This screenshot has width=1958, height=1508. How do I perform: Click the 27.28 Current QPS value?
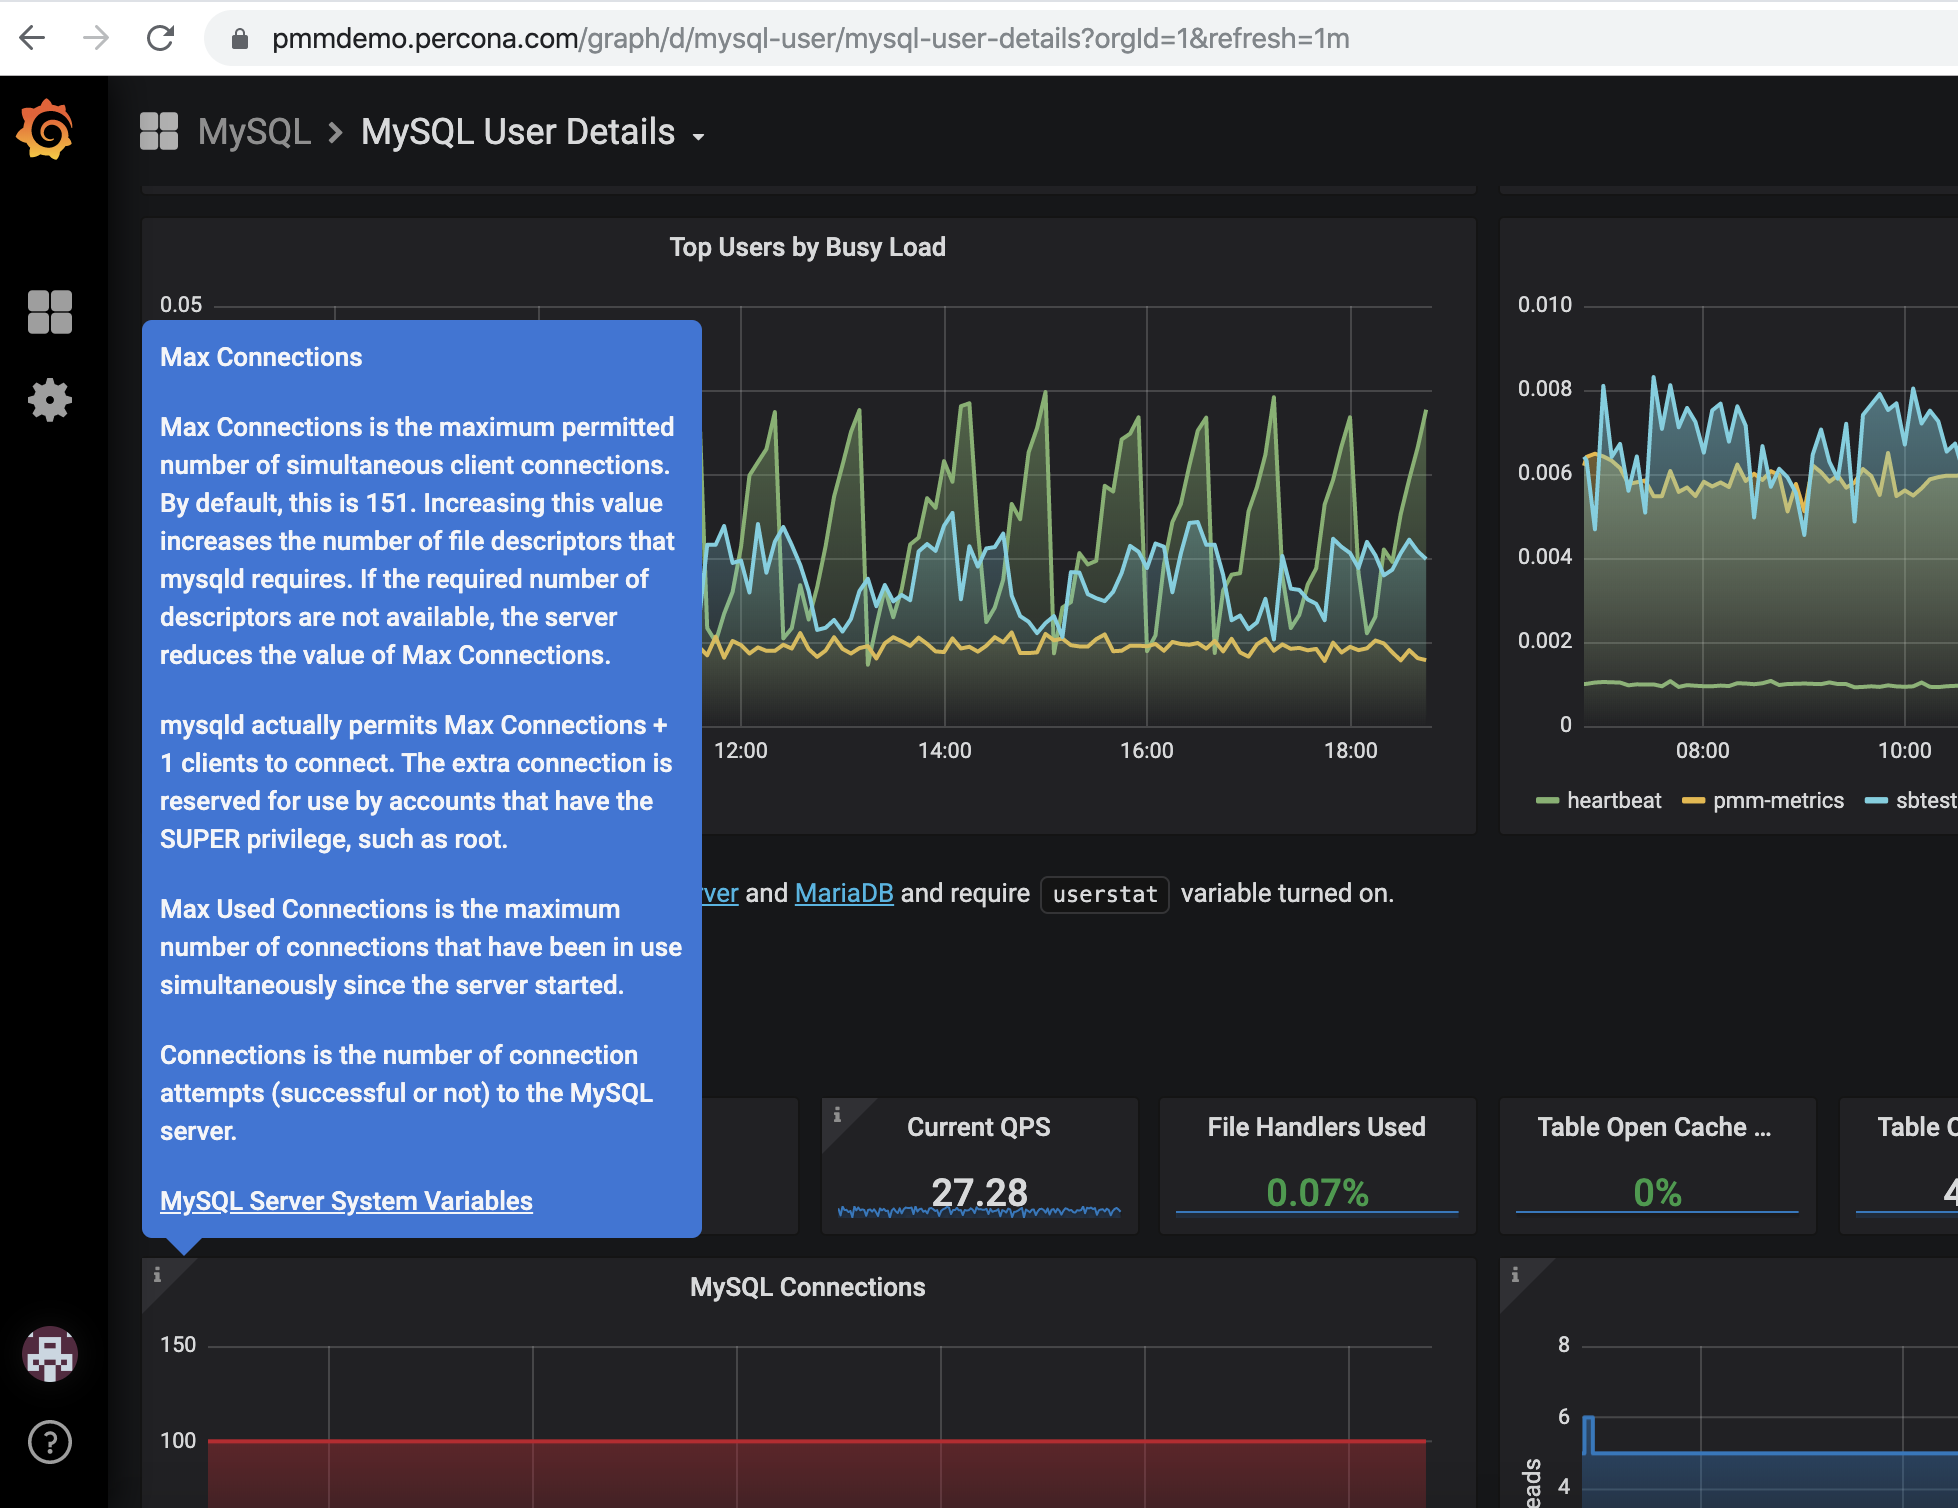point(979,1192)
